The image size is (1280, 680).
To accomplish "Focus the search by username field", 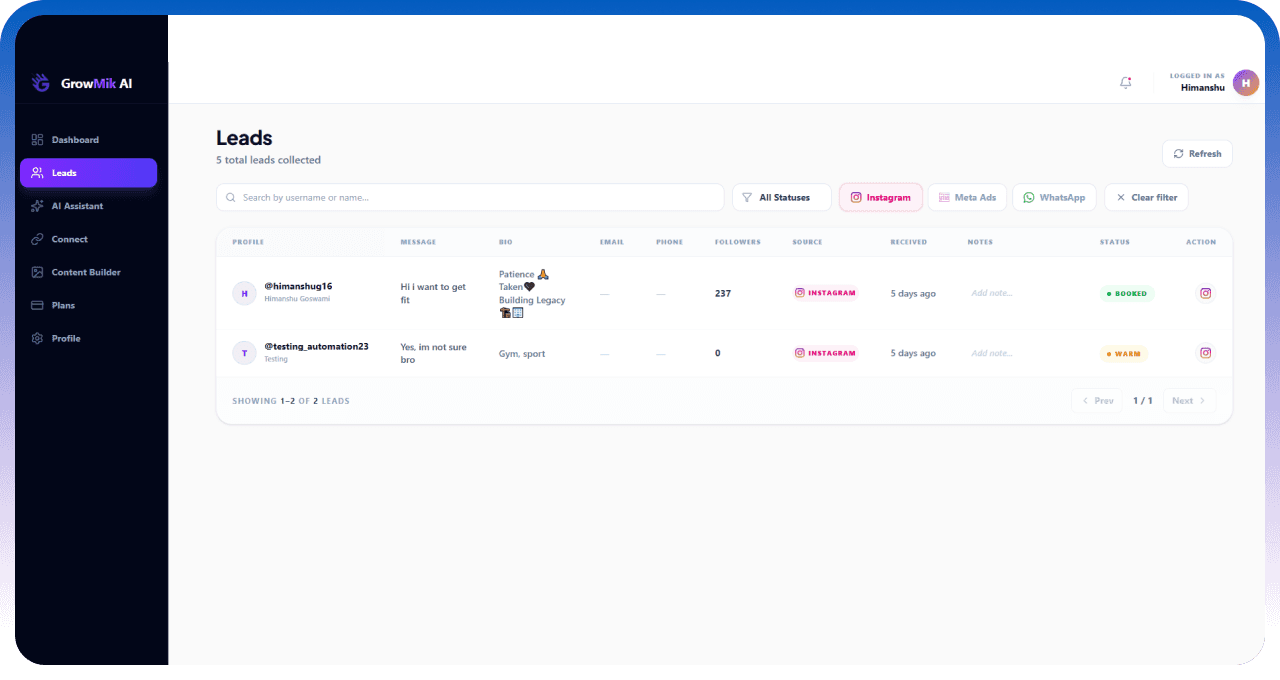I will pyautogui.click(x=470, y=197).
